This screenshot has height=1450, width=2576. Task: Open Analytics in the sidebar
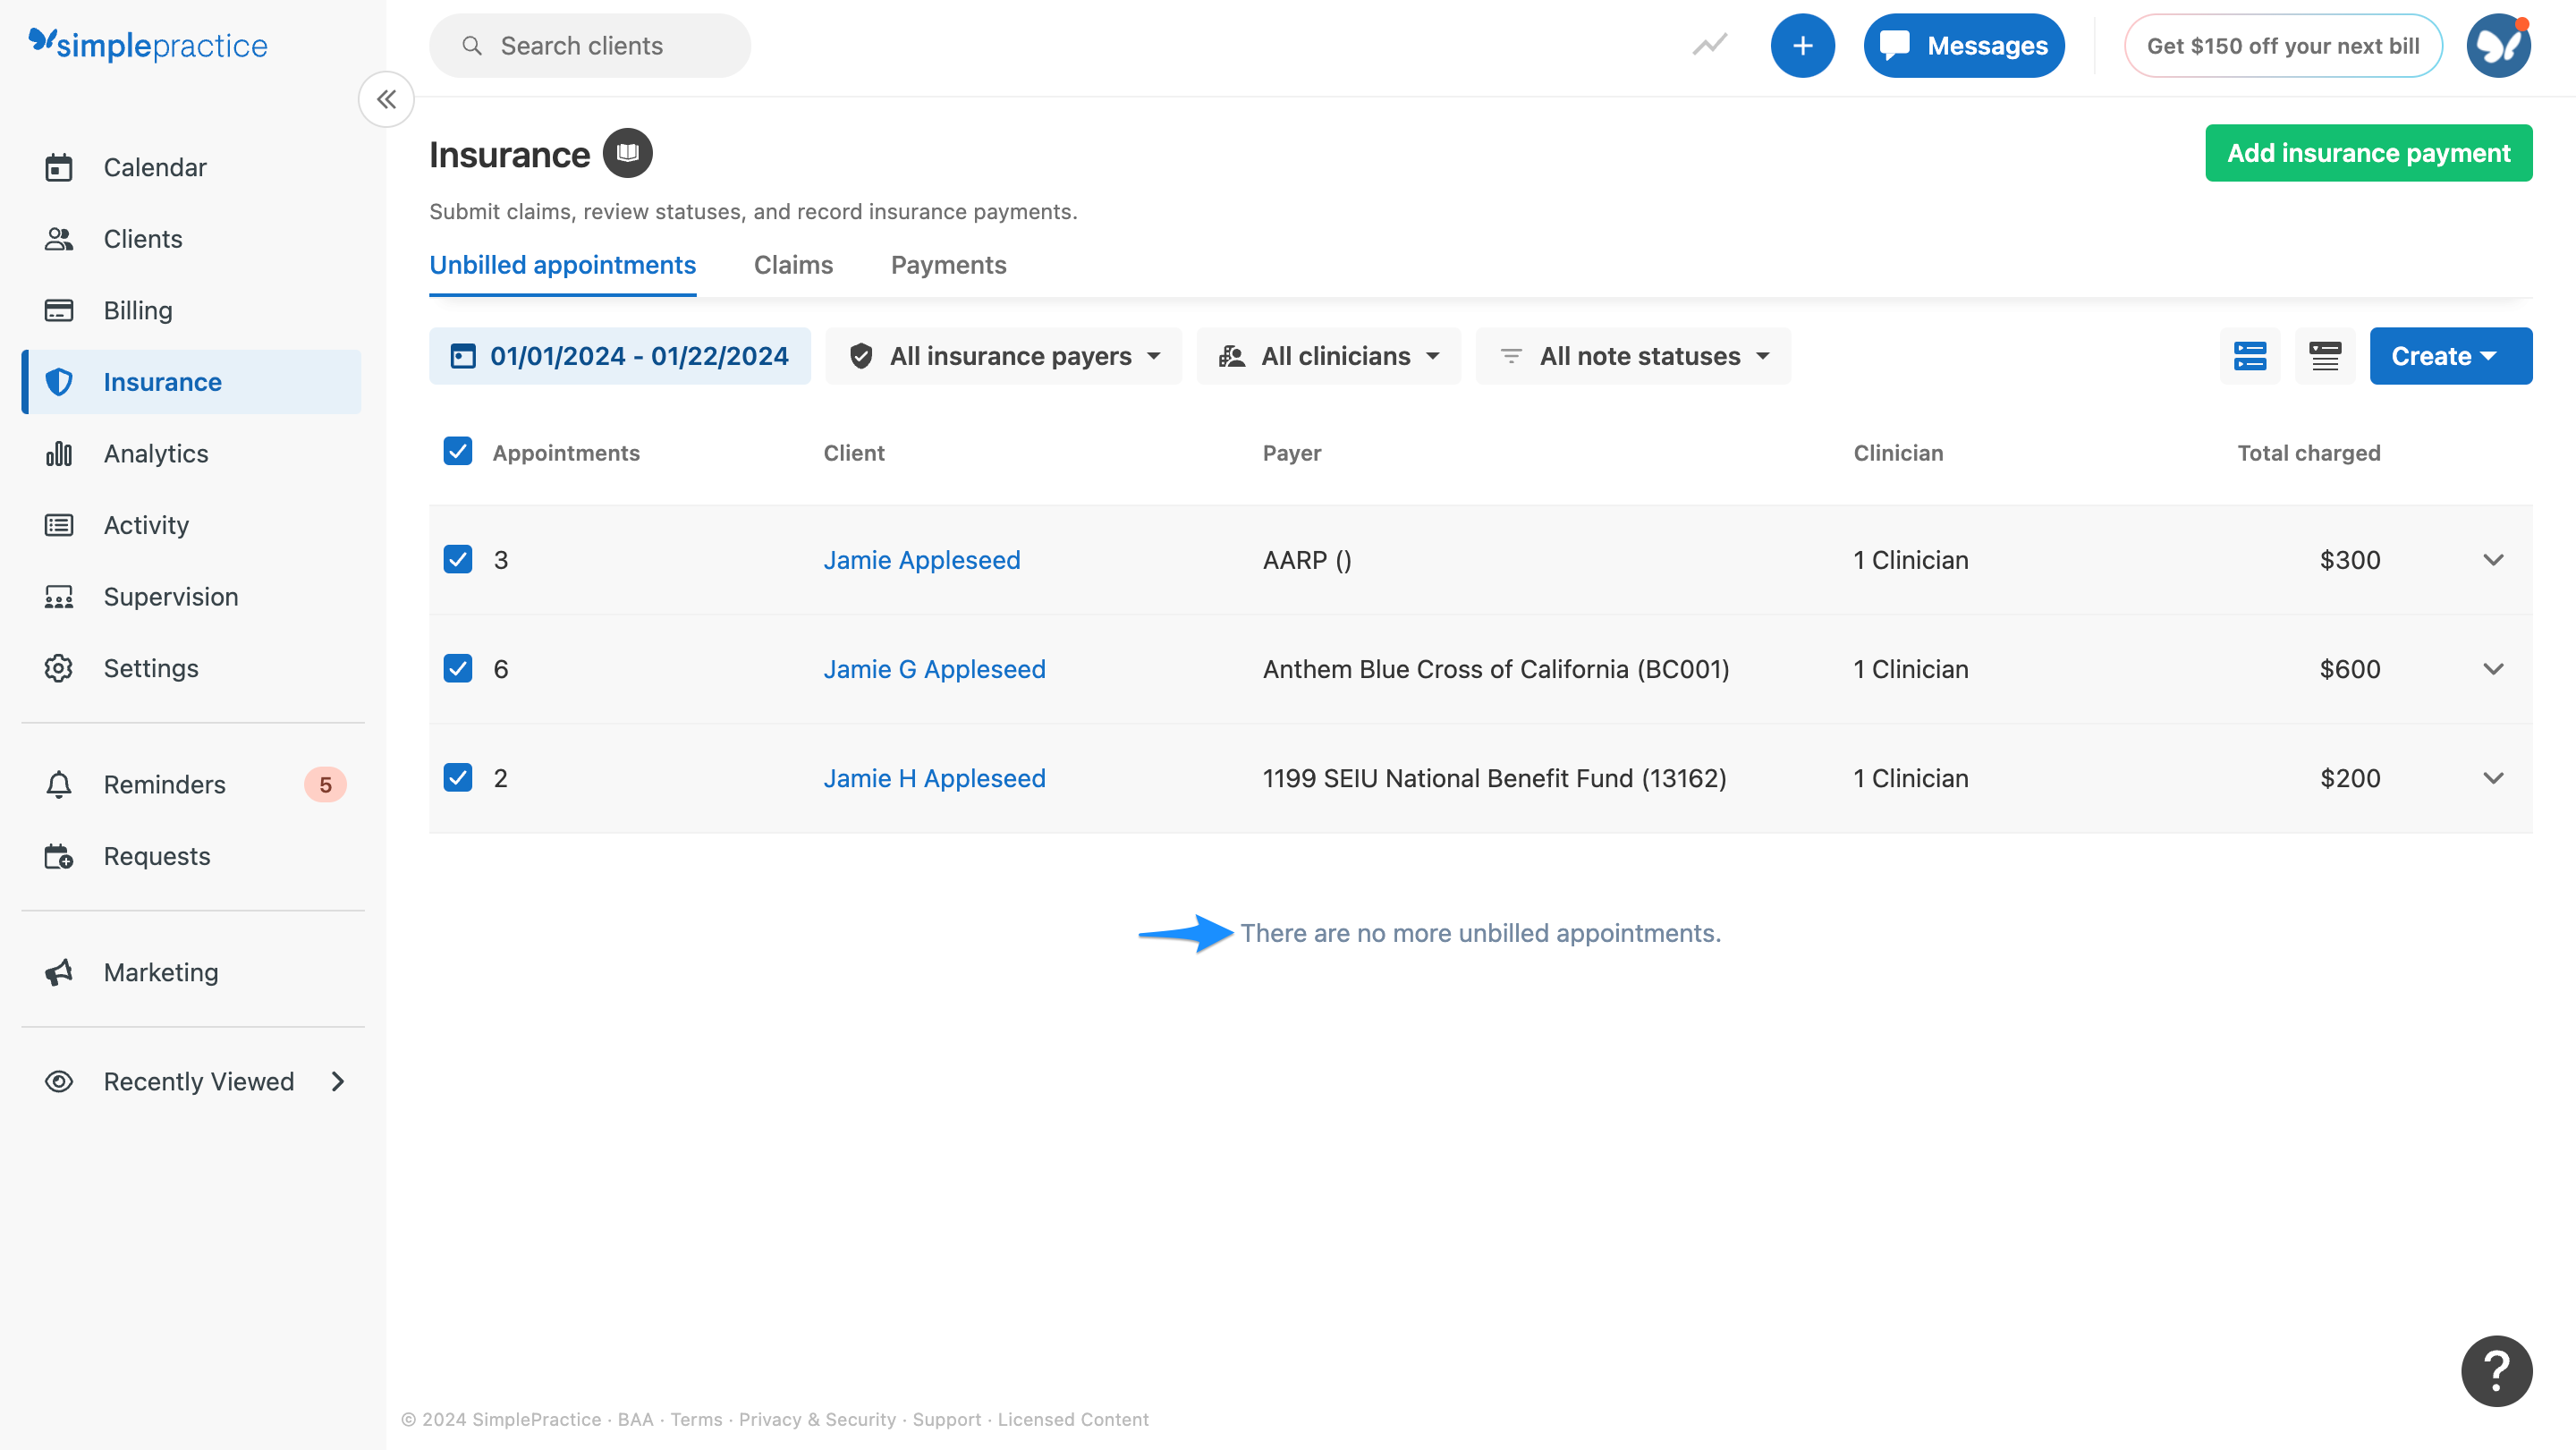(192, 454)
